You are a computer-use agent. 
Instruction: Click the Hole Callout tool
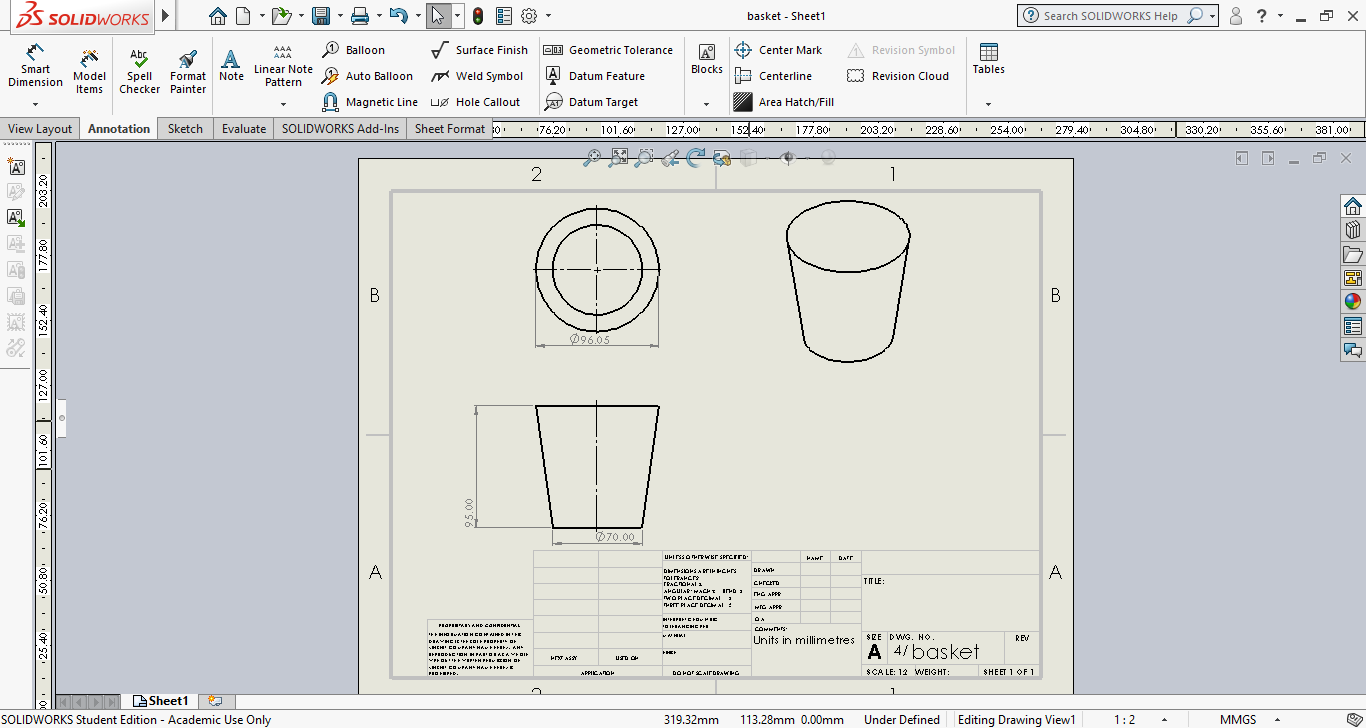point(475,102)
